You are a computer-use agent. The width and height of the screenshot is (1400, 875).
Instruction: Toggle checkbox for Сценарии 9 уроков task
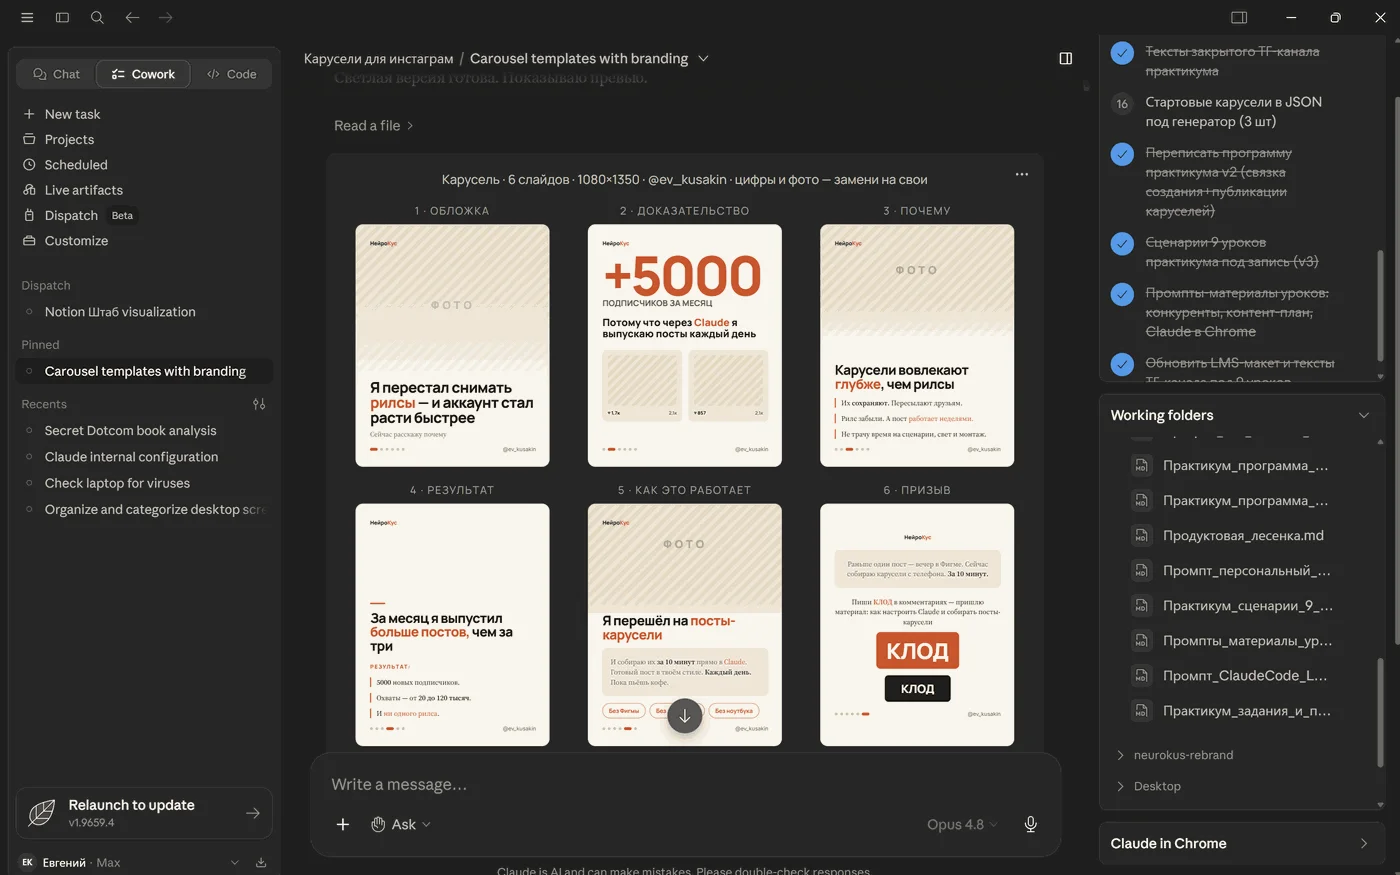point(1122,243)
